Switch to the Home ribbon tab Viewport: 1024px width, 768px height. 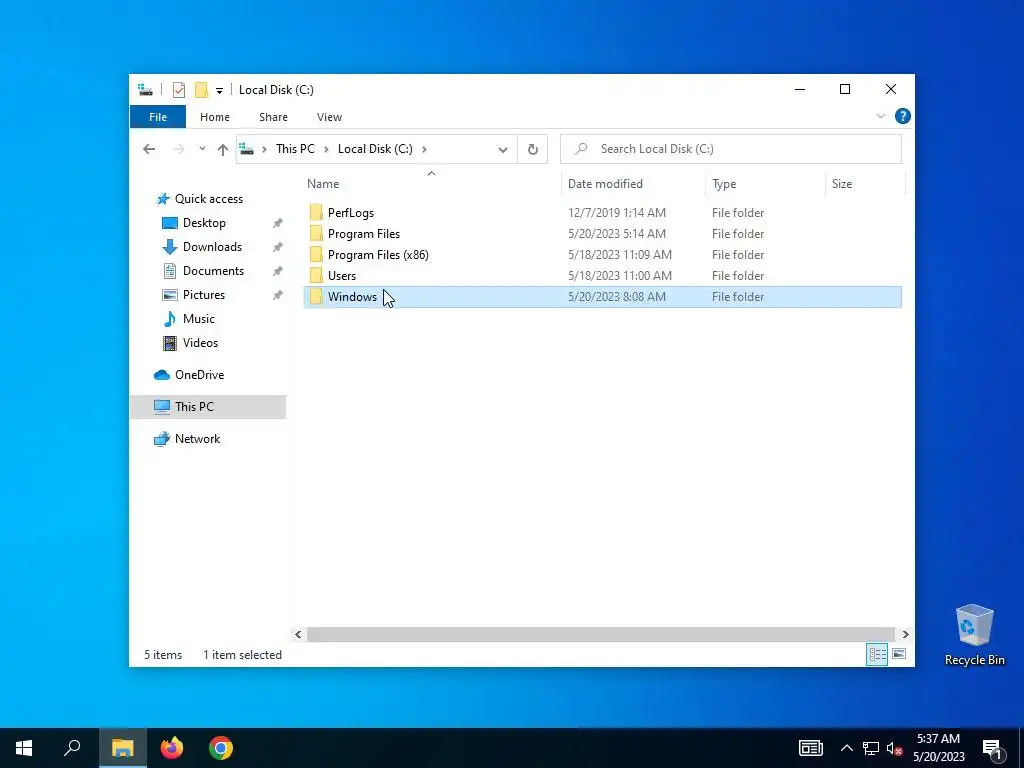tap(215, 117)
